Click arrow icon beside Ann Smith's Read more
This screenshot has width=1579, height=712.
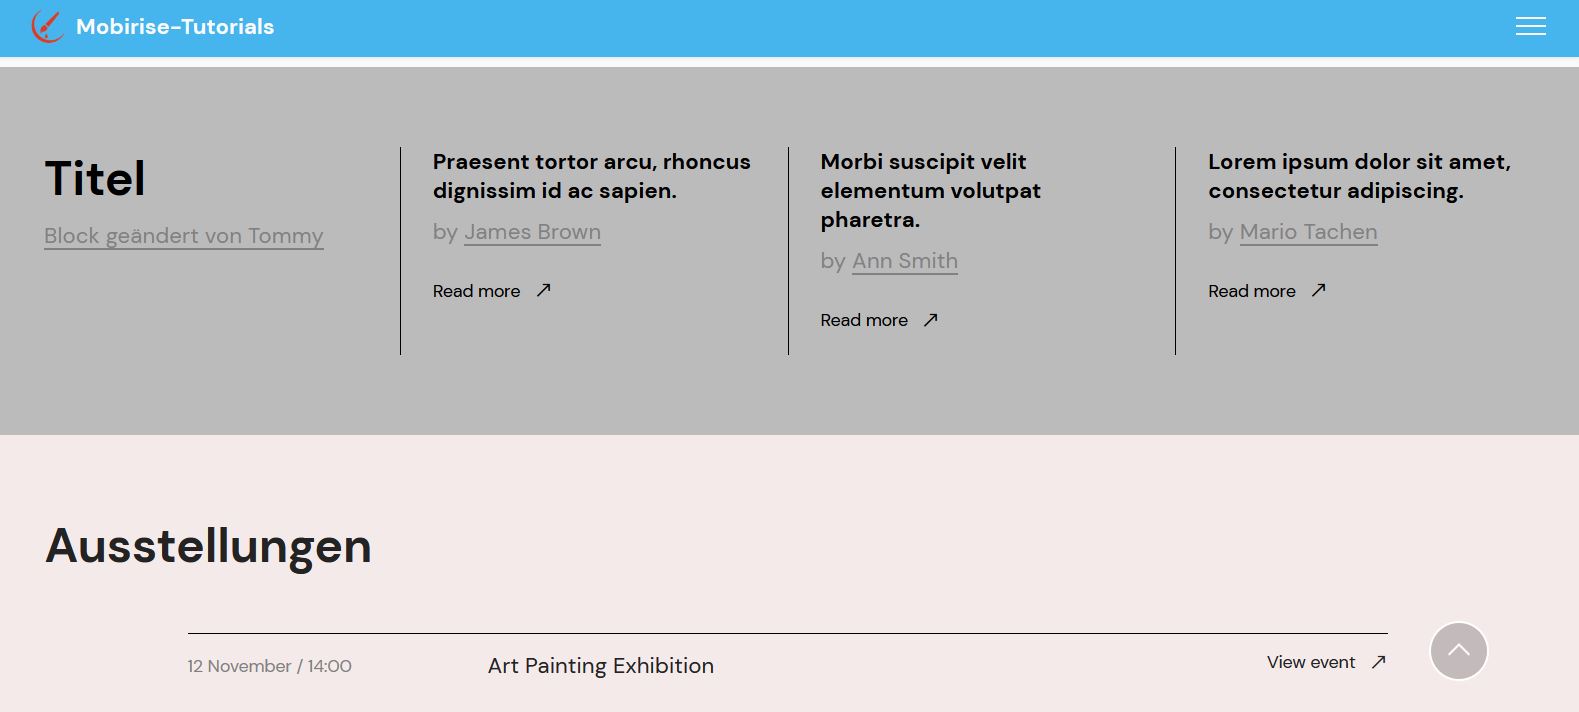click(x=931, y=320)
